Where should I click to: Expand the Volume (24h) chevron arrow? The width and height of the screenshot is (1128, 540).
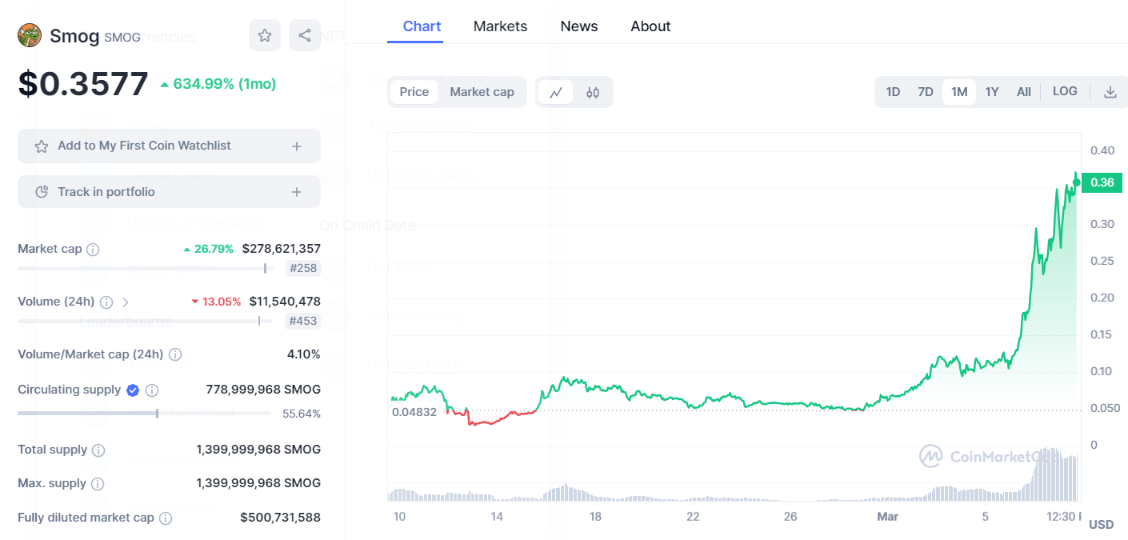(126, 302)
